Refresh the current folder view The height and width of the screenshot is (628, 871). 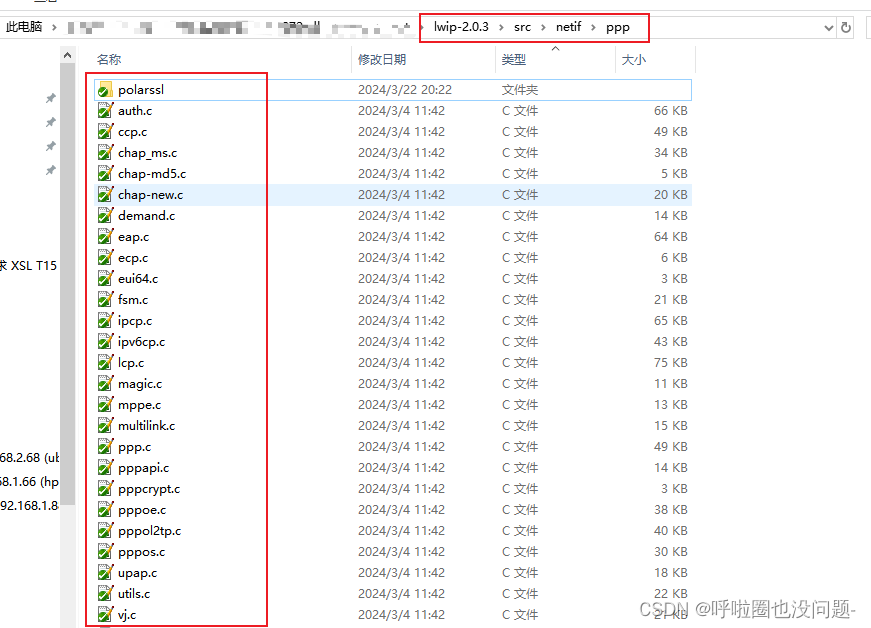coord(846,27)
